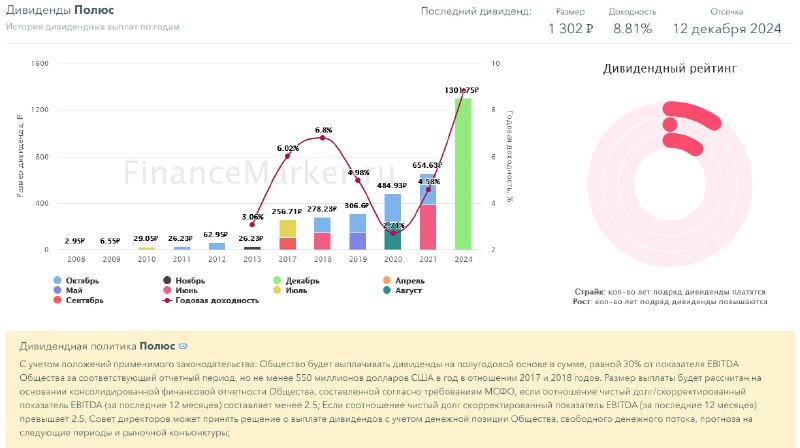Click the 2.95₽ label for 2008
Image resolution: width=800 pixels, height=448 pixels.
(75, 241)
